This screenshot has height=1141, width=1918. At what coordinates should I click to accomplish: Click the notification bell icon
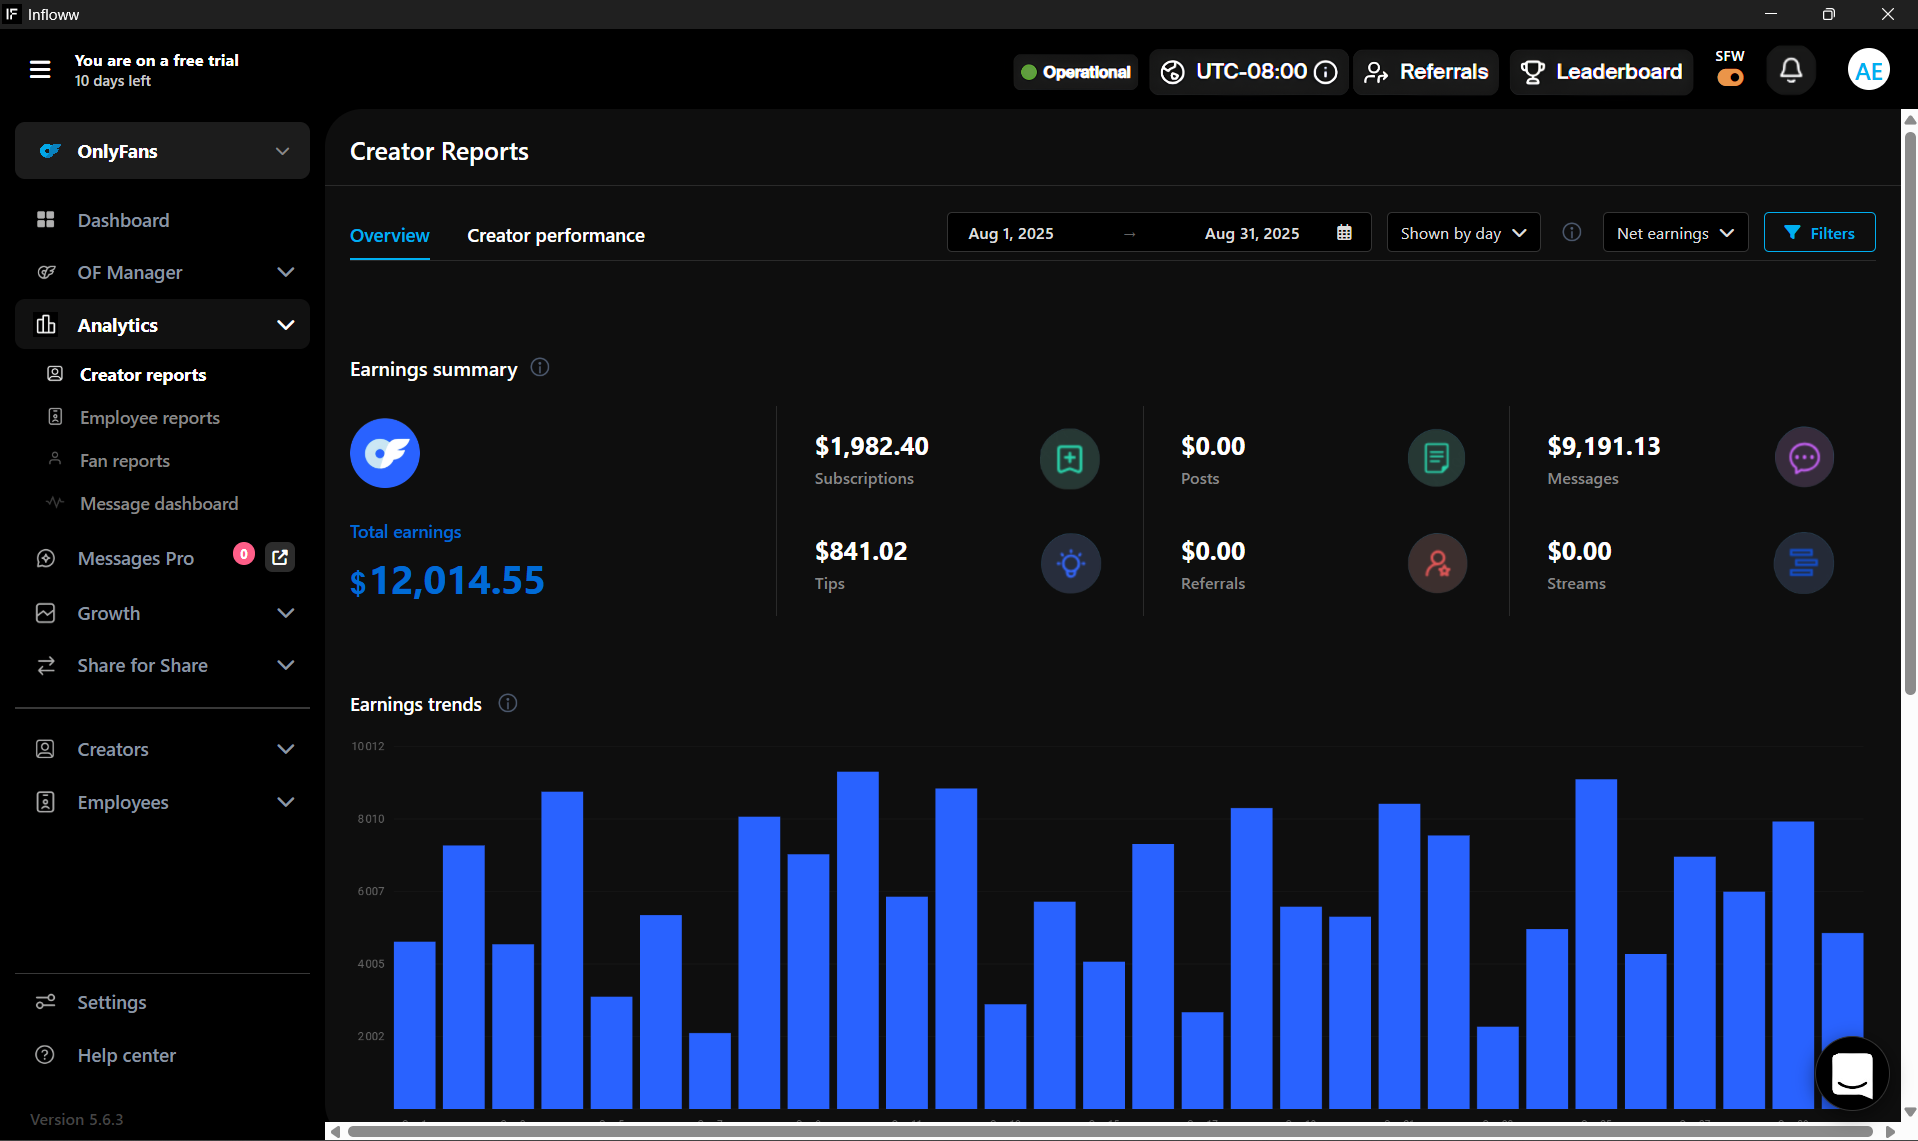coord(1790,69)
